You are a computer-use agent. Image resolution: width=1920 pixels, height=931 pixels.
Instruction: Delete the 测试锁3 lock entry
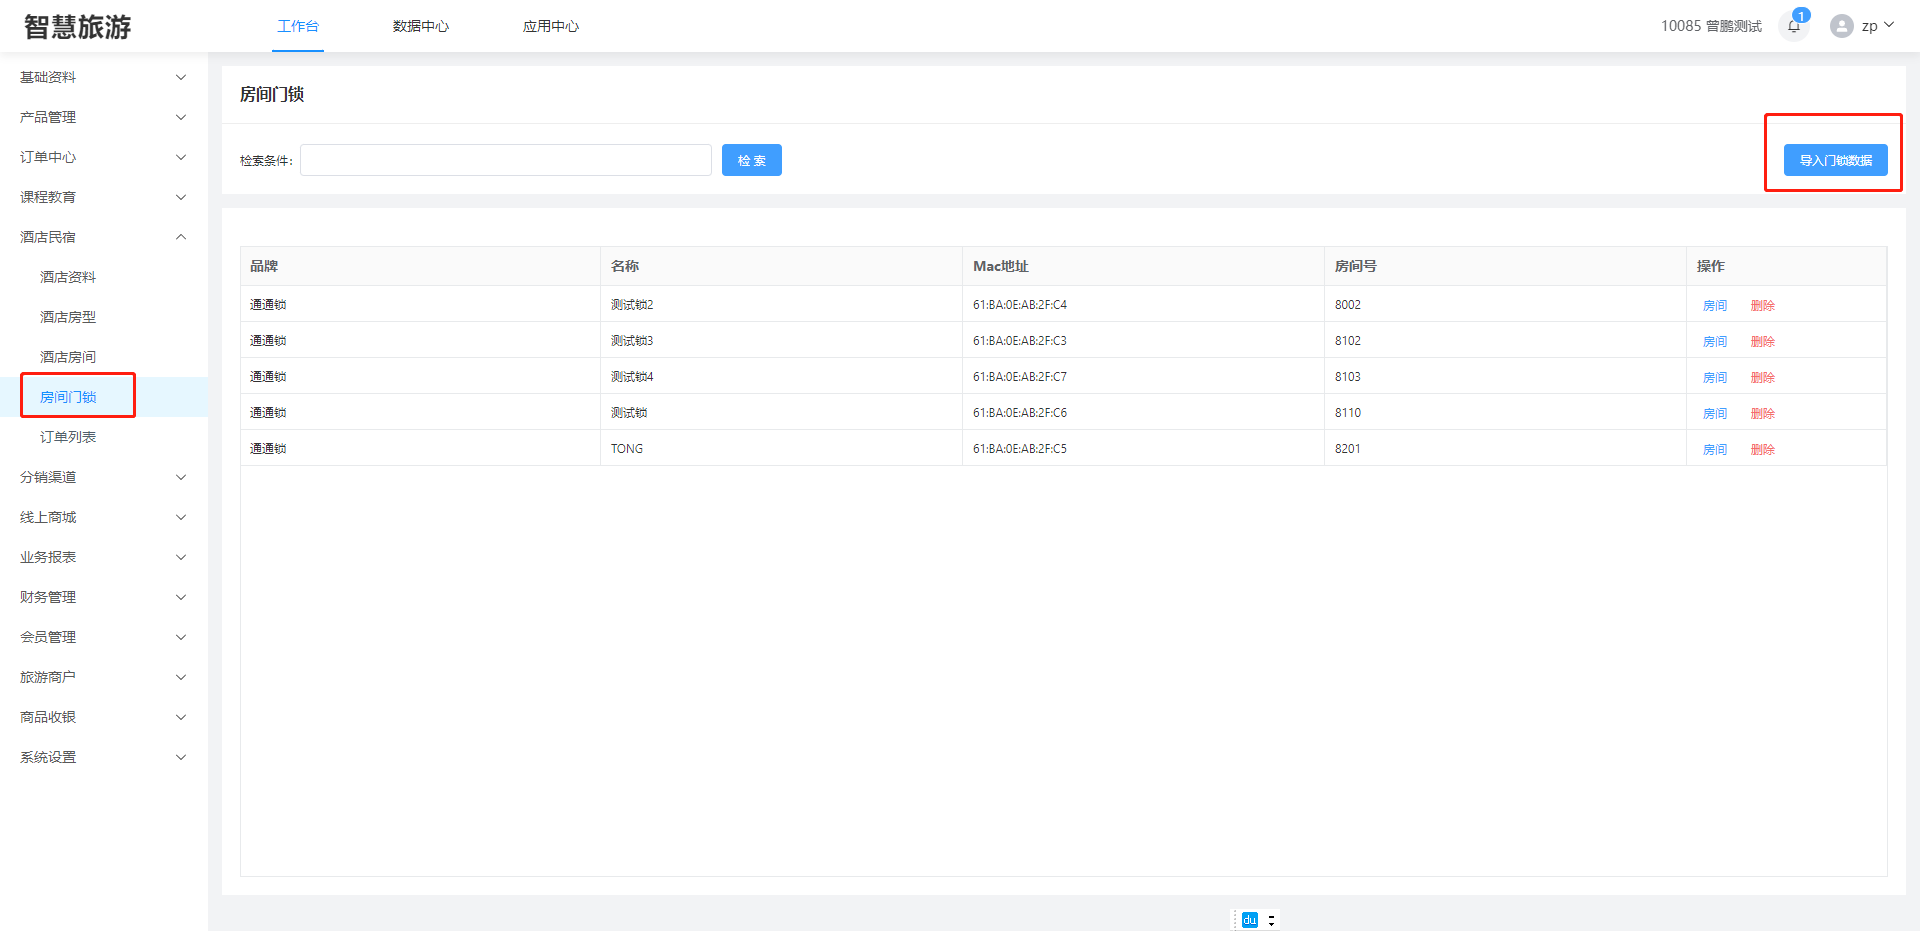(x=1762, y=341)
